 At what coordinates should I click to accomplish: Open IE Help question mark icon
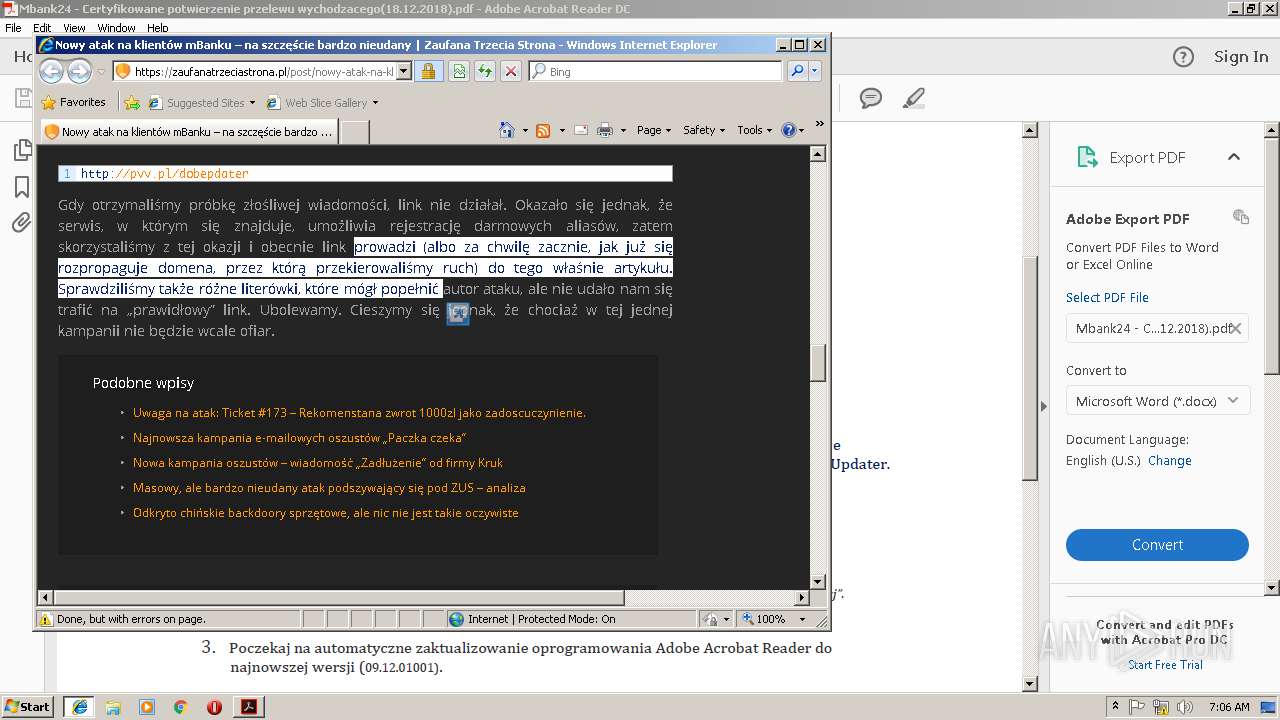click(x=789, y=130)
